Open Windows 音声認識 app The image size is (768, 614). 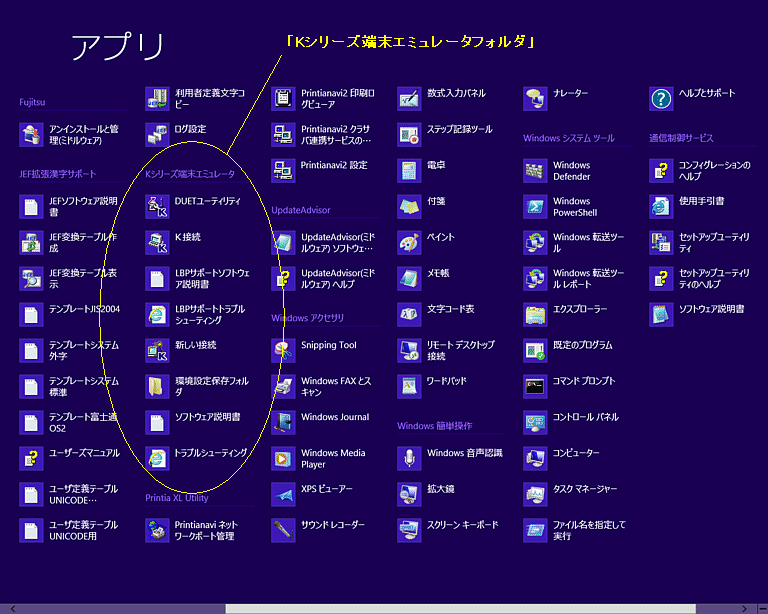[409, 458]
